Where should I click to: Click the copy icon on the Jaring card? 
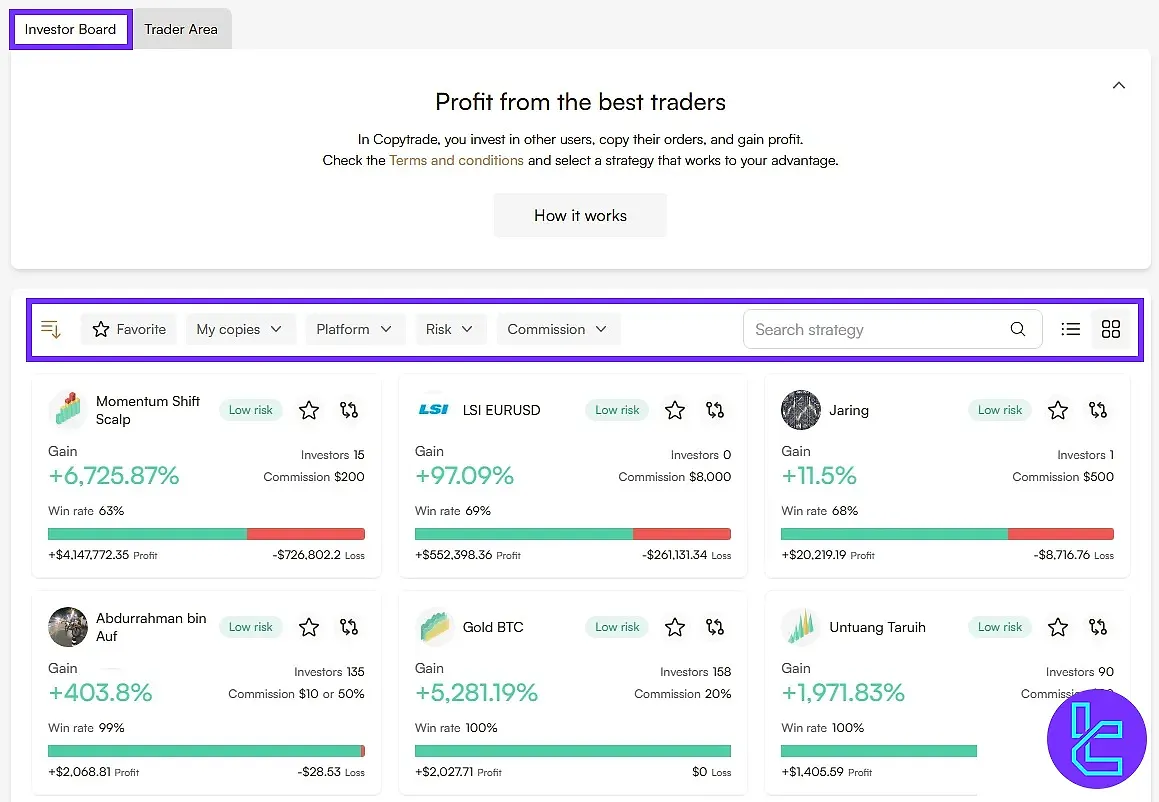(1098, 410)
